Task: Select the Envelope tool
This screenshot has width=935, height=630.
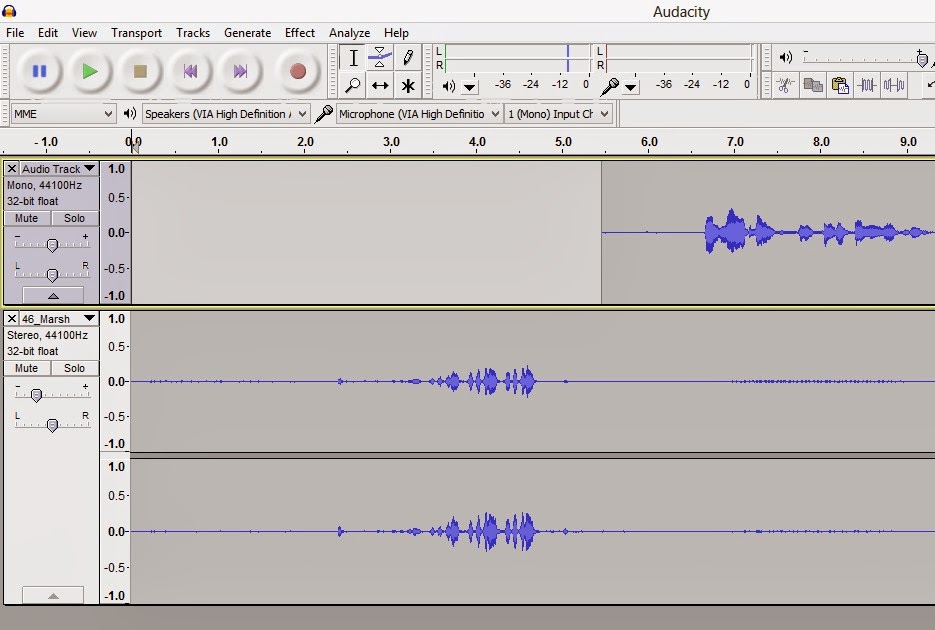Action: [380, 58]
